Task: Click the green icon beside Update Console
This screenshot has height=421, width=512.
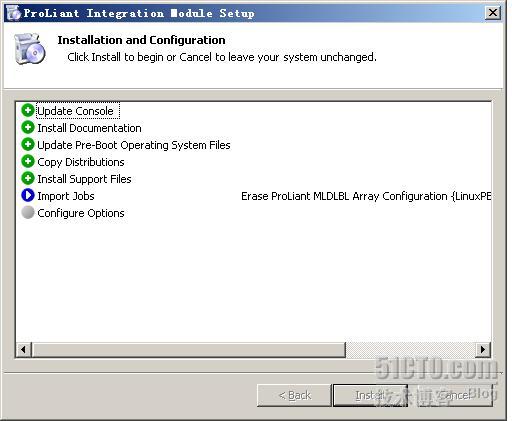Action: point(28,110)
